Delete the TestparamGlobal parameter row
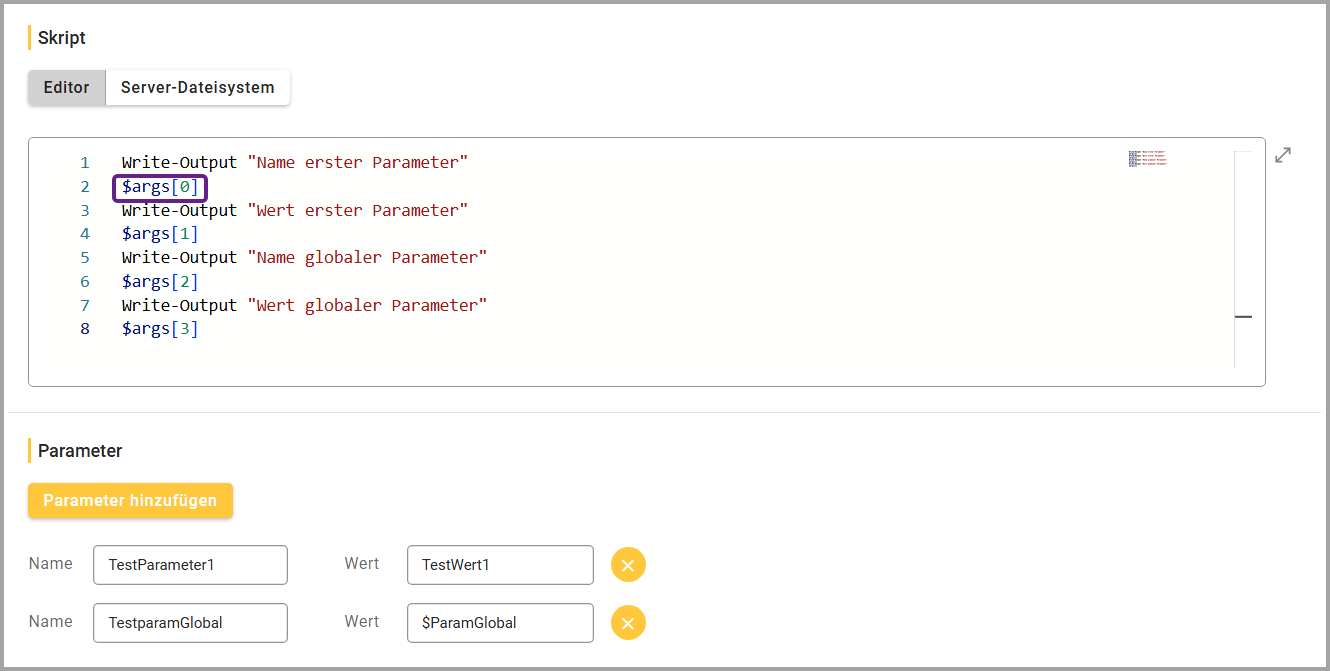Image resolution: width=1330 pixels, height=671 pixels. (x=628, y=623)
